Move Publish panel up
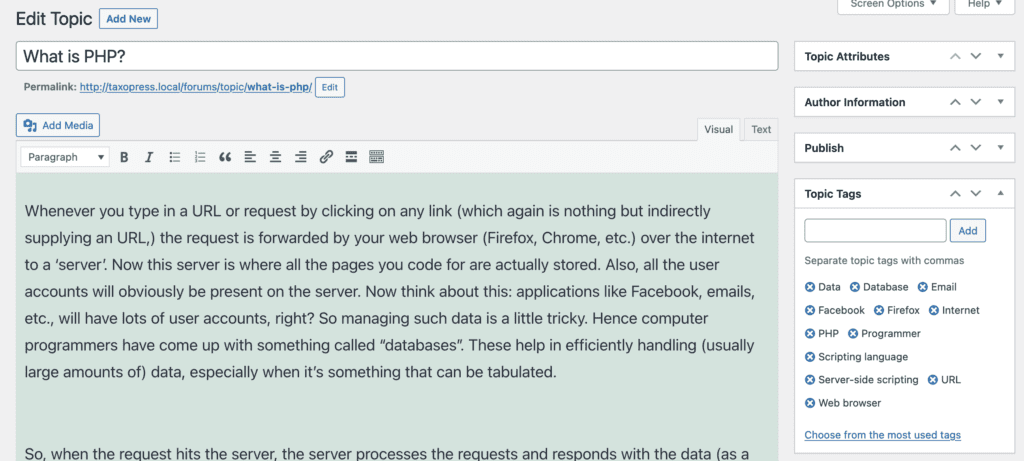Screen dimensions: 1024x461 tap(955, 148)
